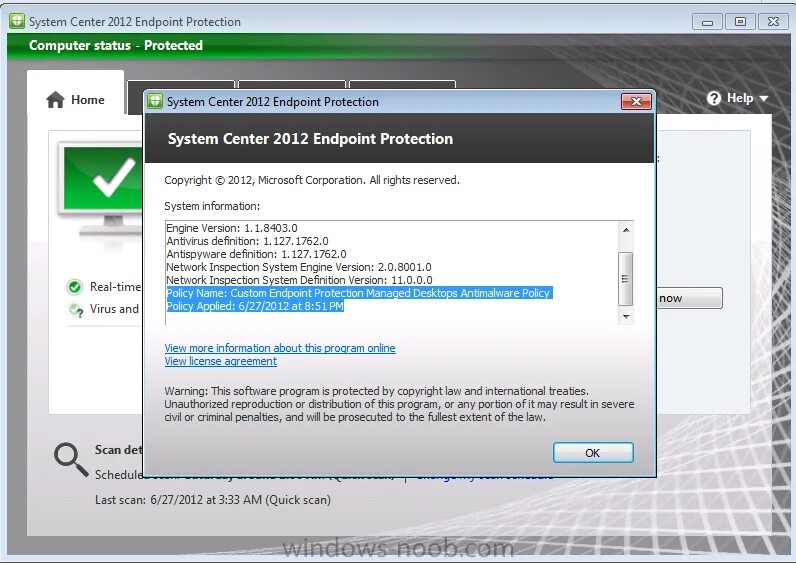The height and width of the screenshot is (563, 796).
Task: Click the highlighted Policy Name line
Action: tap(359, 293)
